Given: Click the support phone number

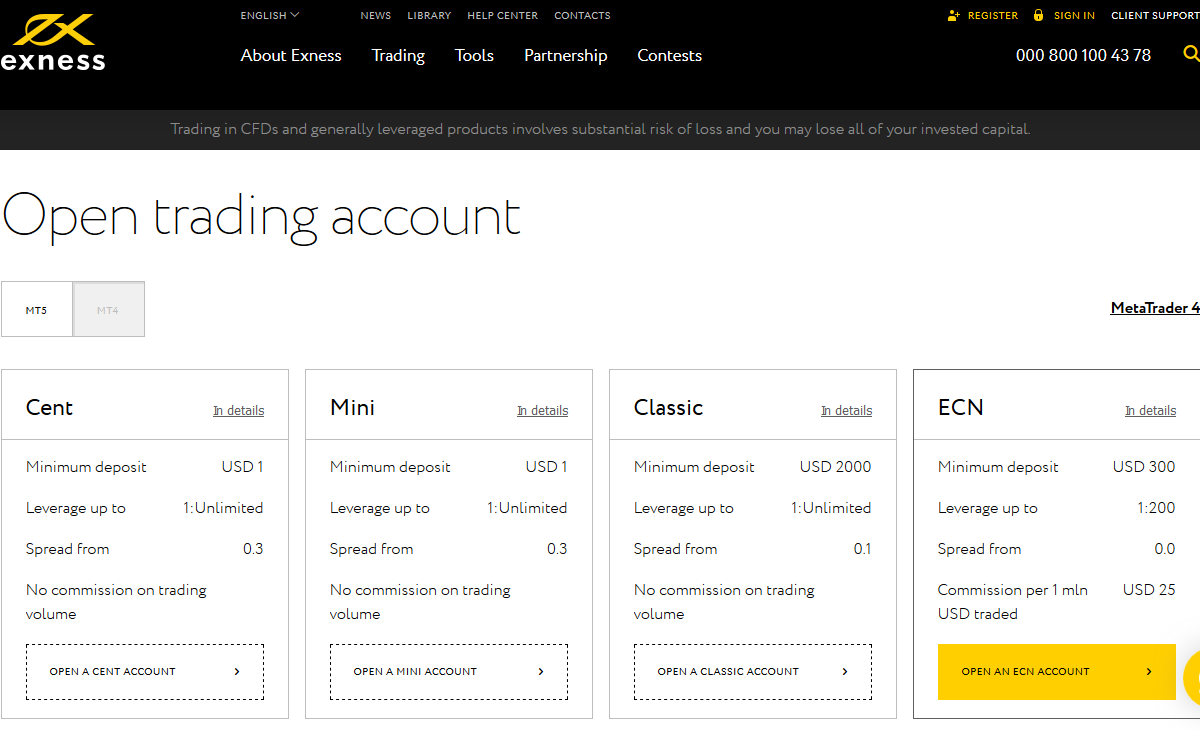Looking at the screenshot, I should pos(1083,55).
